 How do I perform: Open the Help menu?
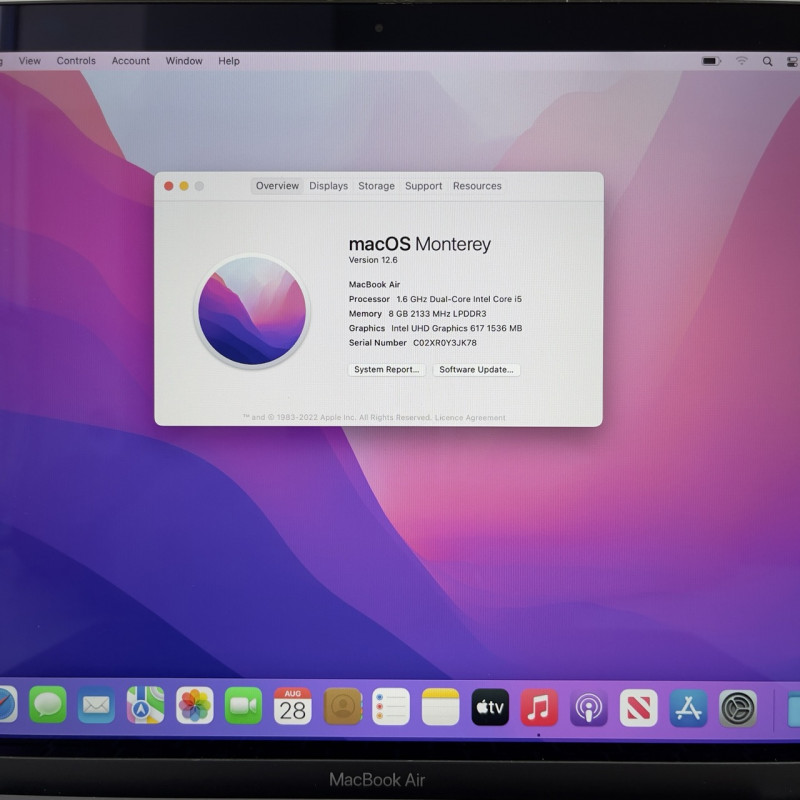click(229, 61)
